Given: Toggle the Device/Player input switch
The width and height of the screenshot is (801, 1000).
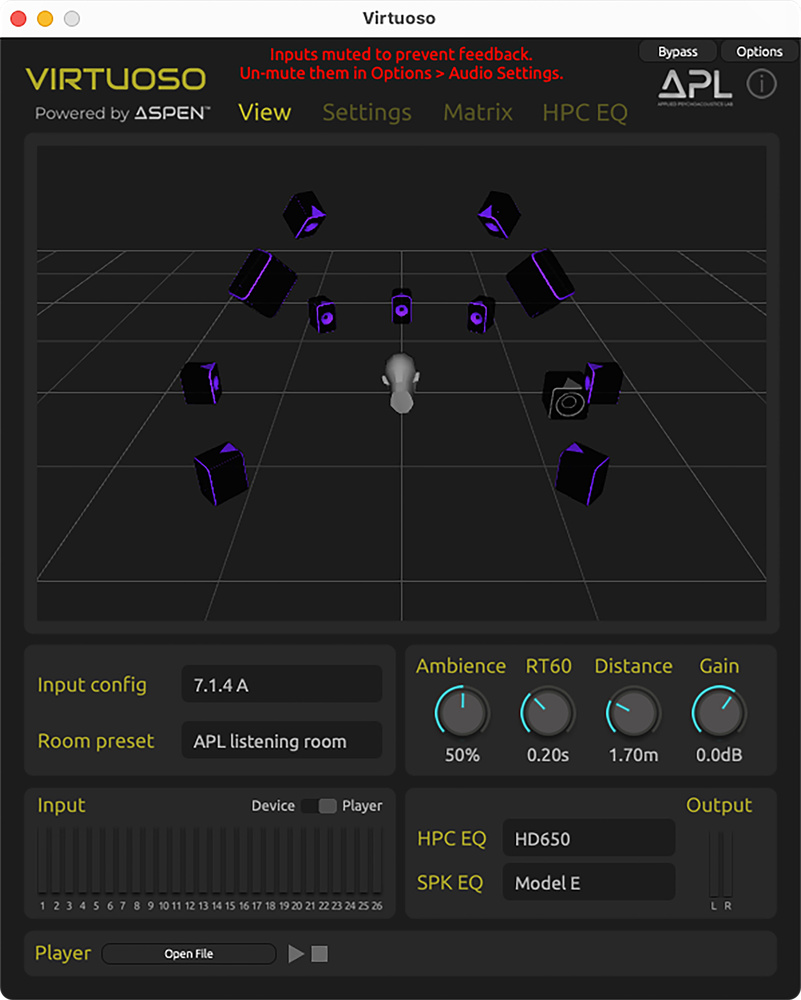Looking at the screenshot, I should coord(319,806).
